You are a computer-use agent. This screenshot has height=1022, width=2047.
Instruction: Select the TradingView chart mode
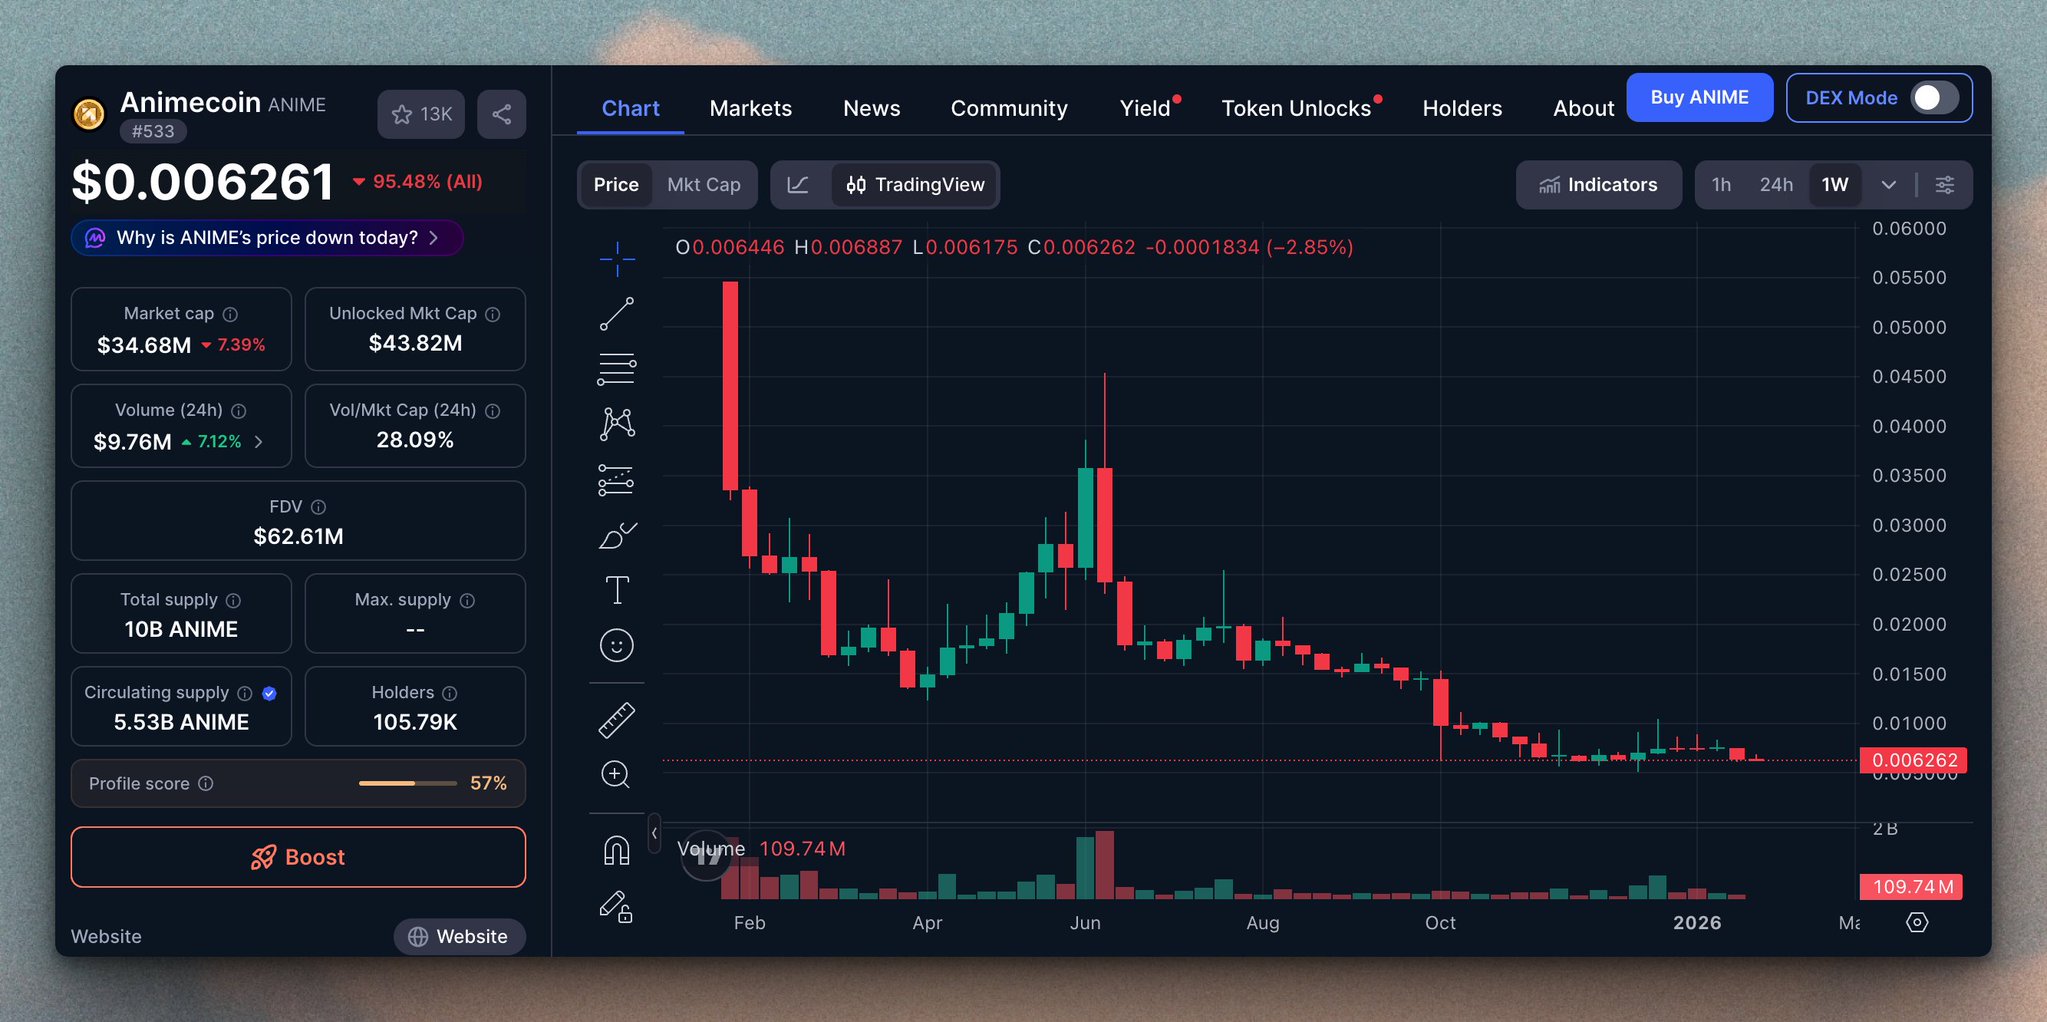915,185
